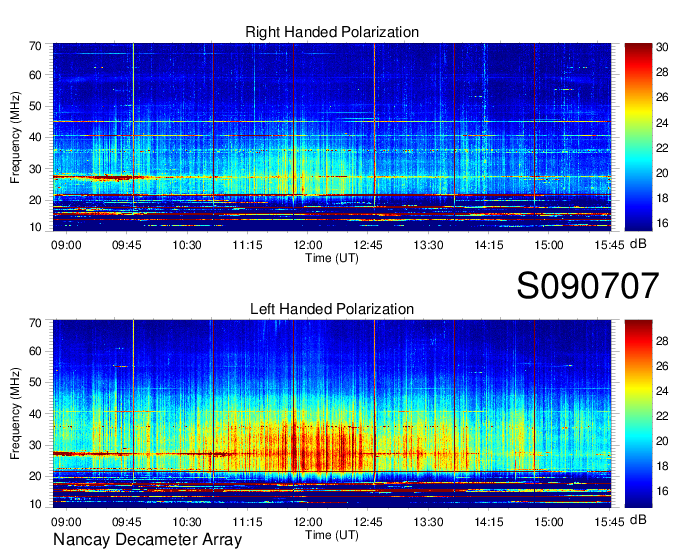Click the lower plot's Frequency (MHz) axis label

tap(15, 414)
